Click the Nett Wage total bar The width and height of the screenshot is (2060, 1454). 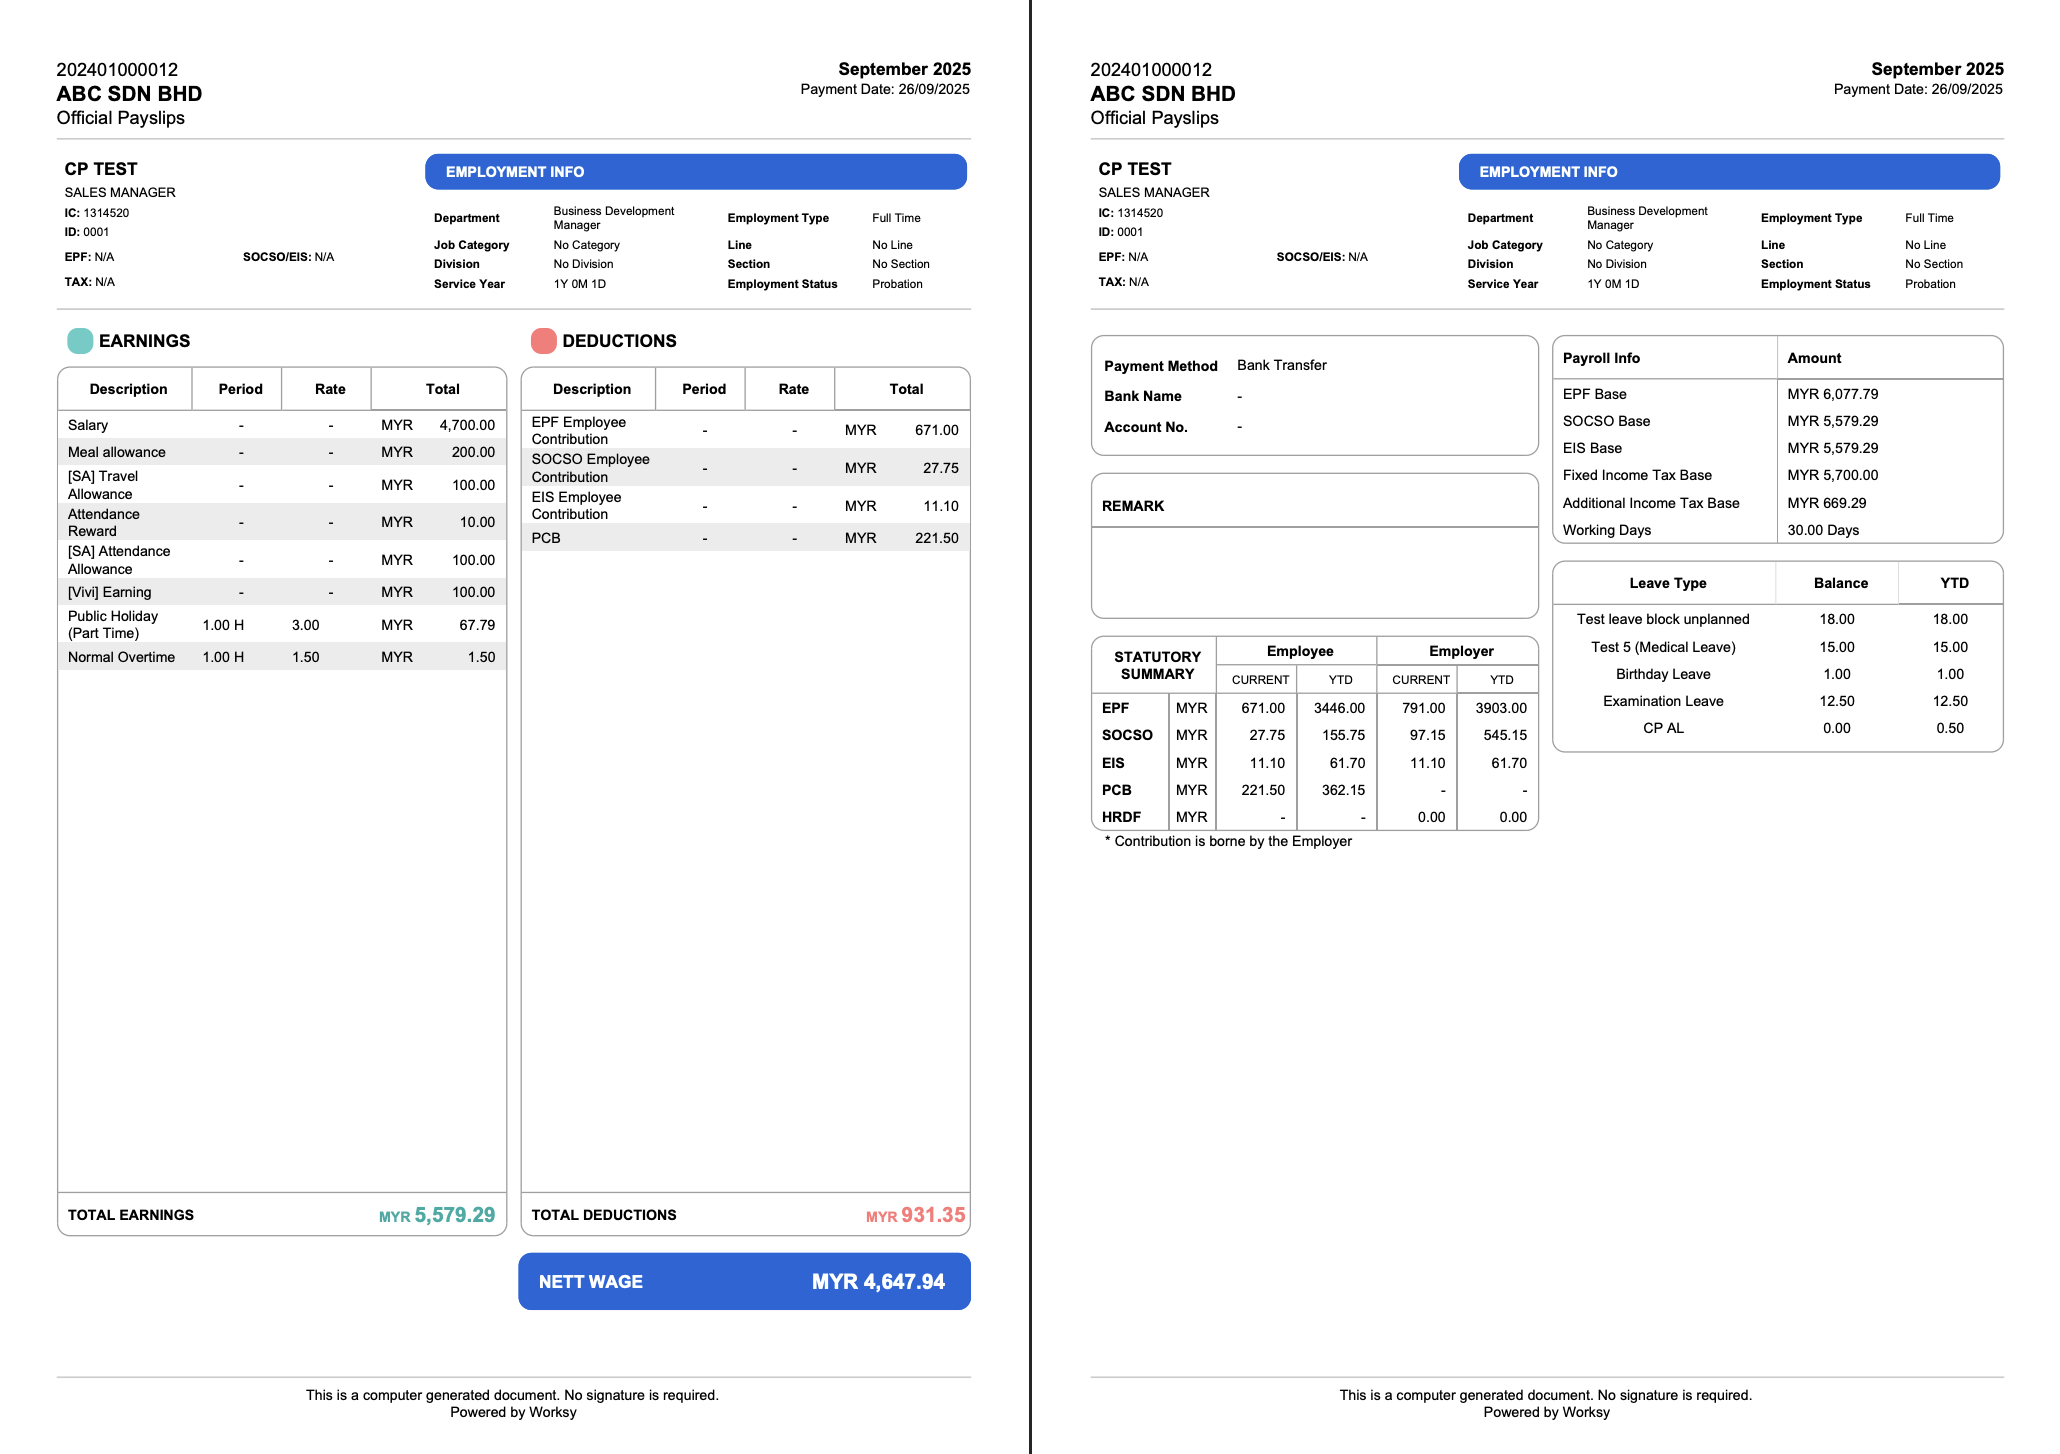click(x=744, y=1281)
